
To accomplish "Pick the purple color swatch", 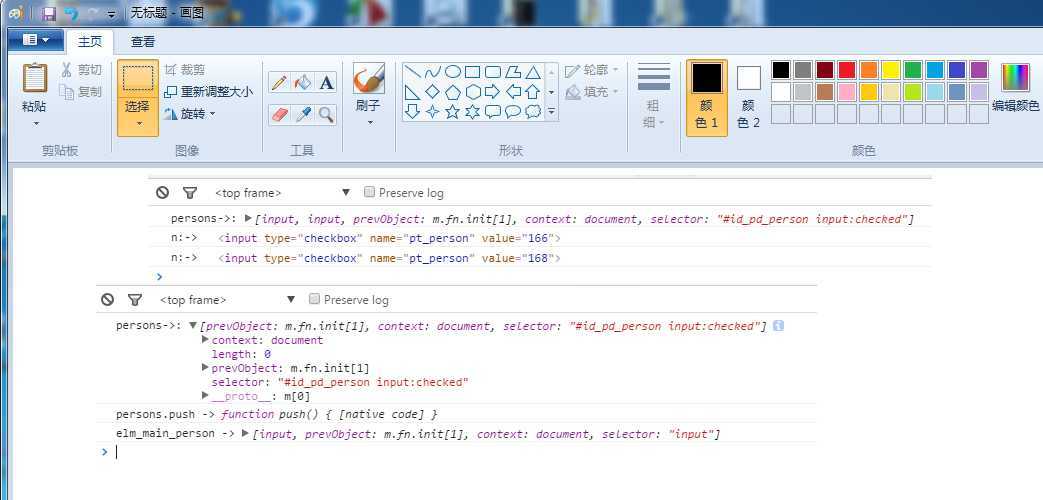I will coord(978,70).
